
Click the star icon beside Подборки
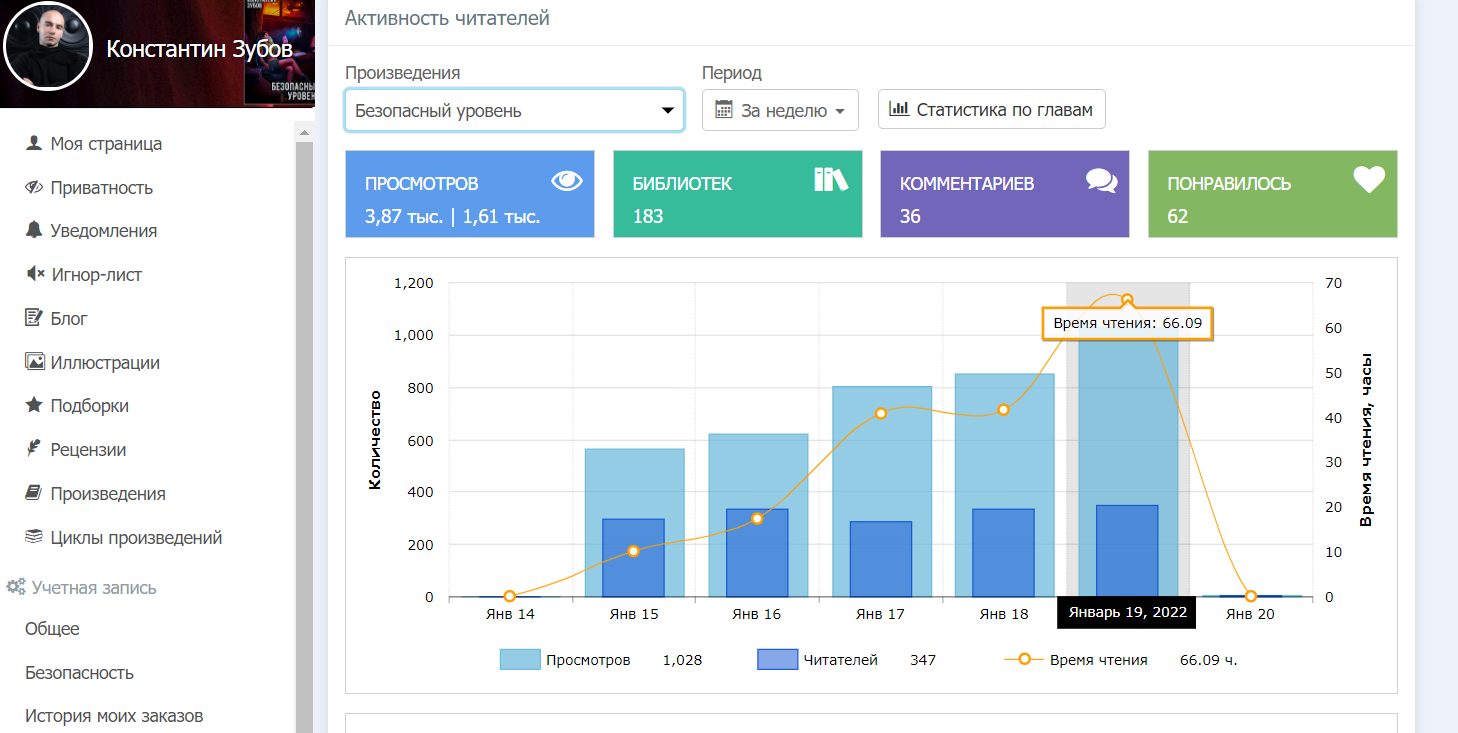click(34, 405)
